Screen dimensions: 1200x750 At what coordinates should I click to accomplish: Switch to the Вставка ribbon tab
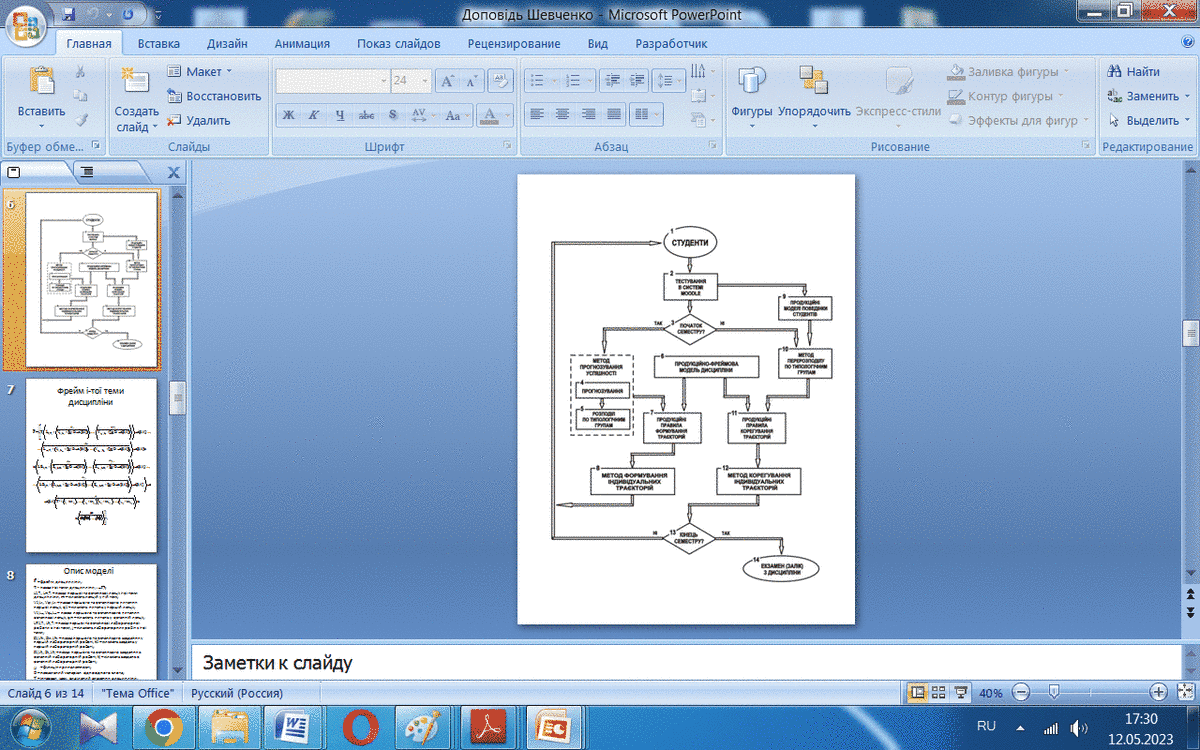click(159, 44)
